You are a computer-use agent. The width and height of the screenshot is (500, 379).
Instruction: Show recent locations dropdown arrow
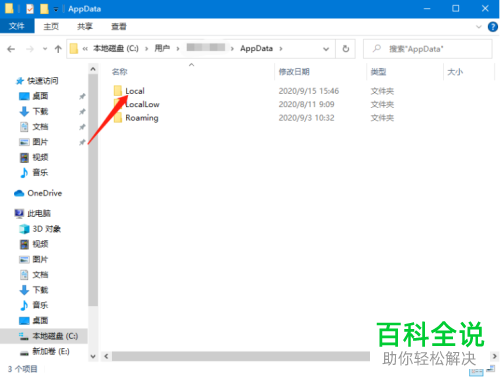coord(45,49)
